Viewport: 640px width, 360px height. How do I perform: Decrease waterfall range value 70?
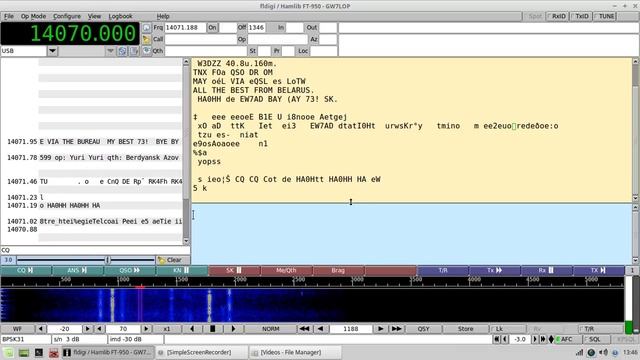click(99, 329)
